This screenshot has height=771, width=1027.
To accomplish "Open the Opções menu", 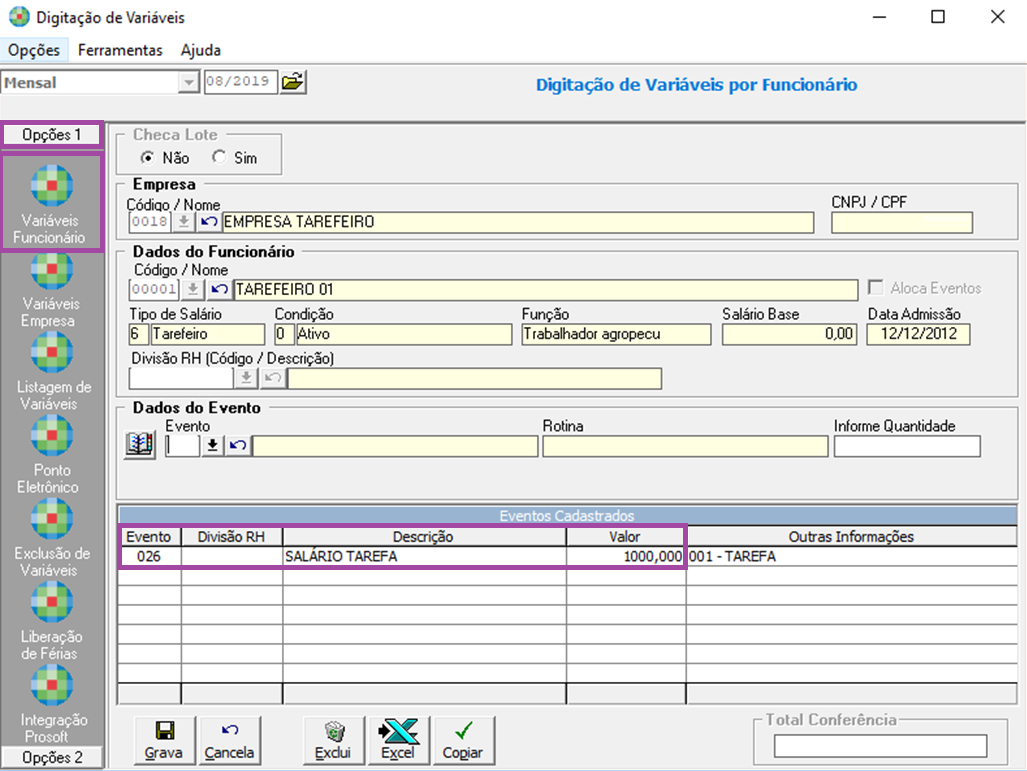I will coord(34,50).
